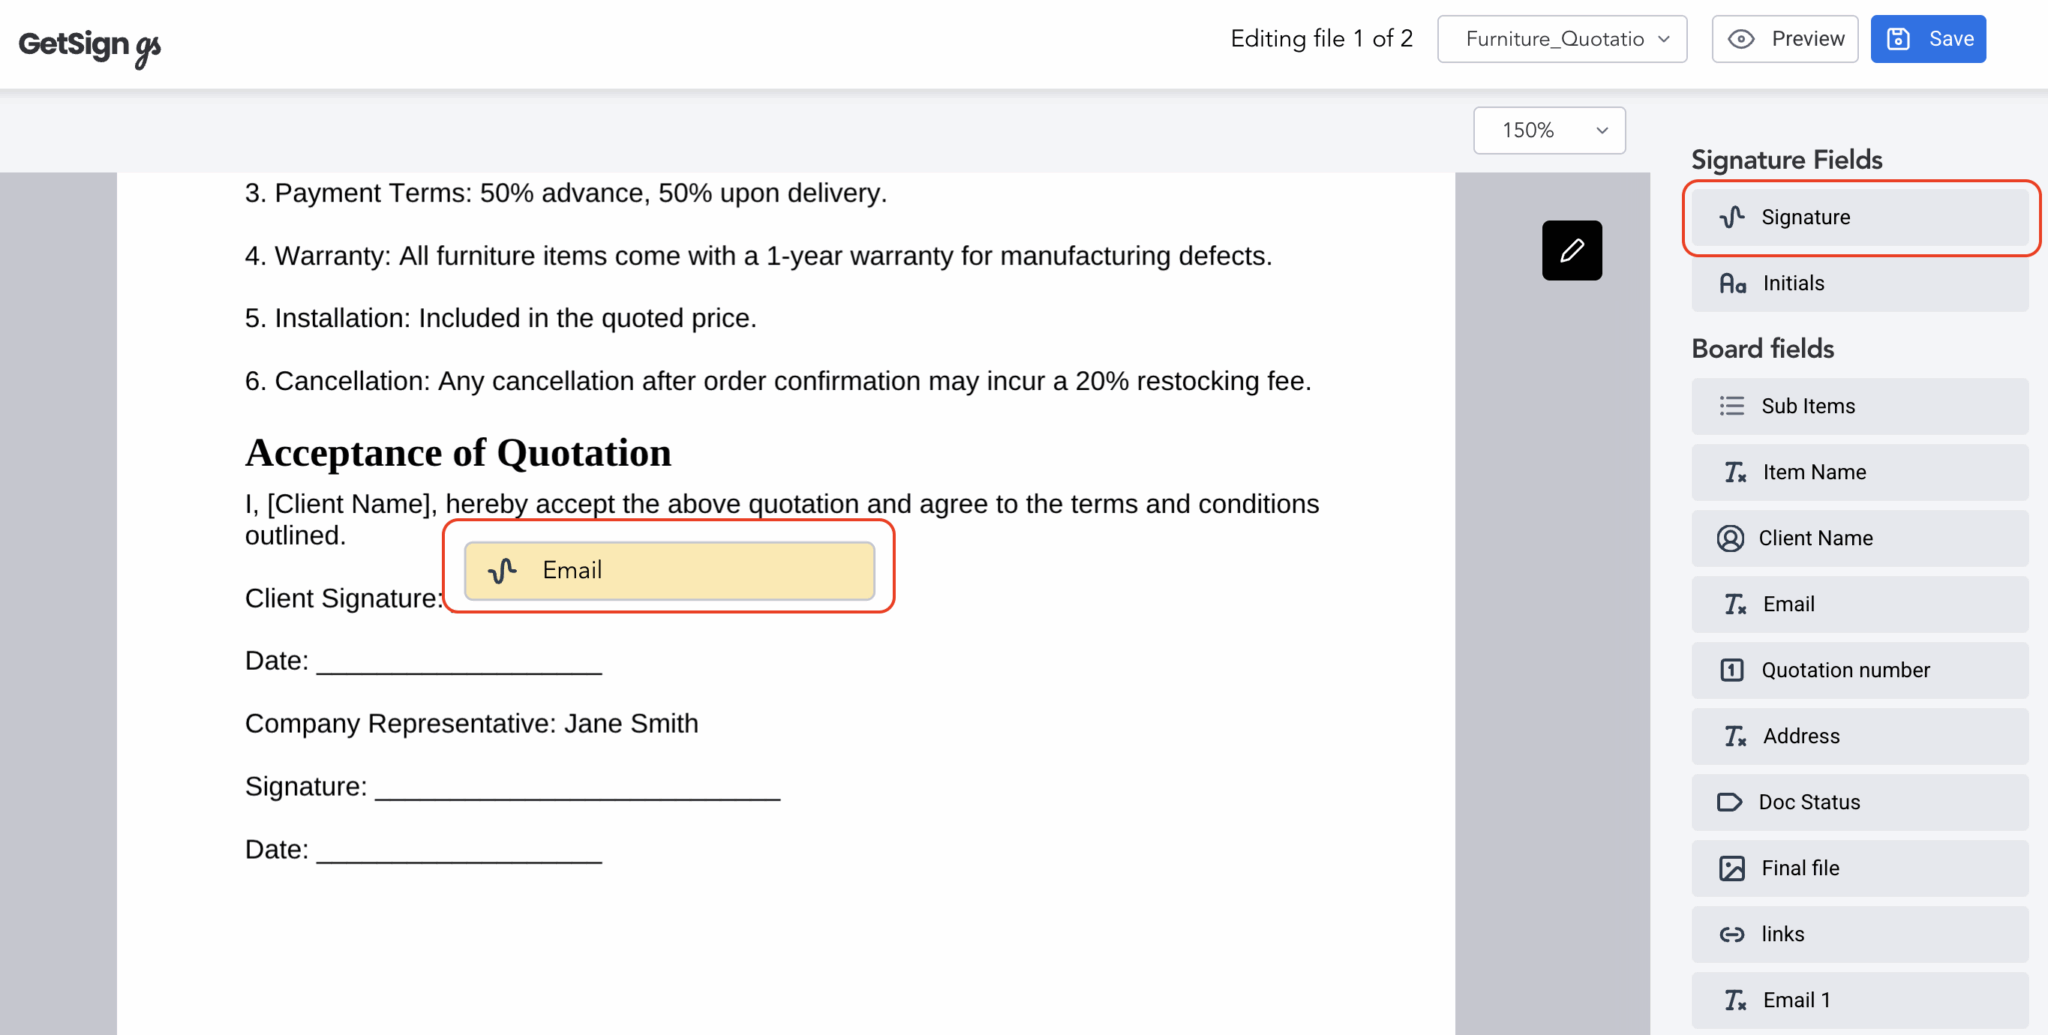Screen dimensions: 2048x1035
Task: Add the Email 1 board field
Action: [1858, 999]
